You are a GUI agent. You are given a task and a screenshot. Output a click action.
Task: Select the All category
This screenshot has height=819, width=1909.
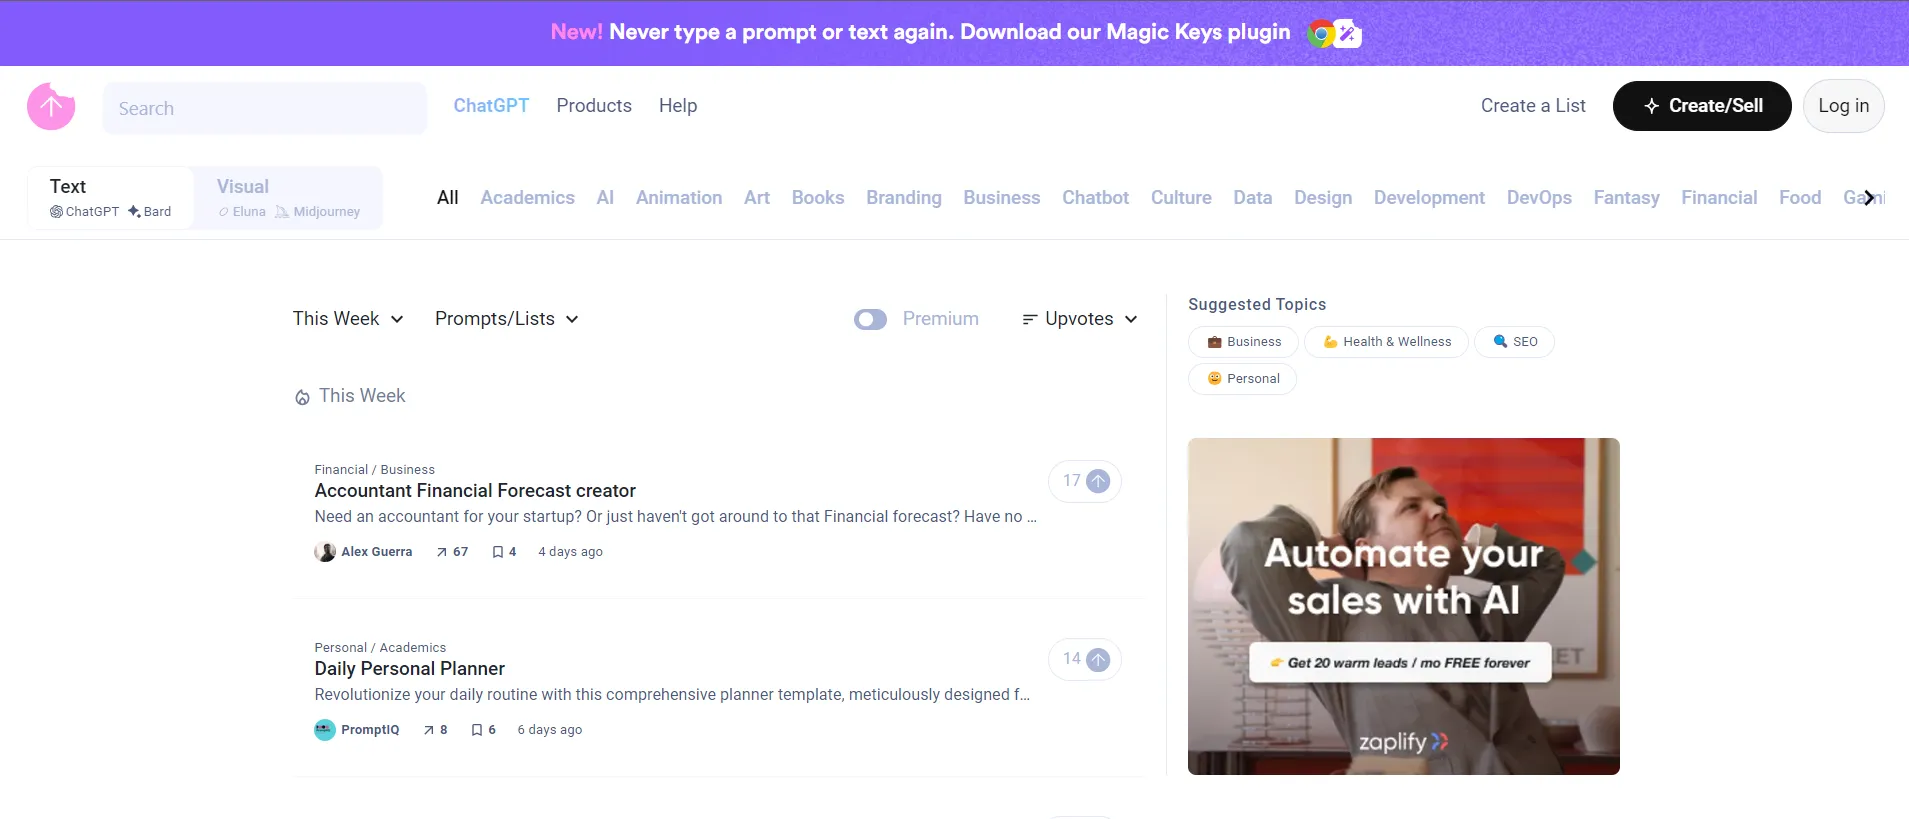pos(448,198)
